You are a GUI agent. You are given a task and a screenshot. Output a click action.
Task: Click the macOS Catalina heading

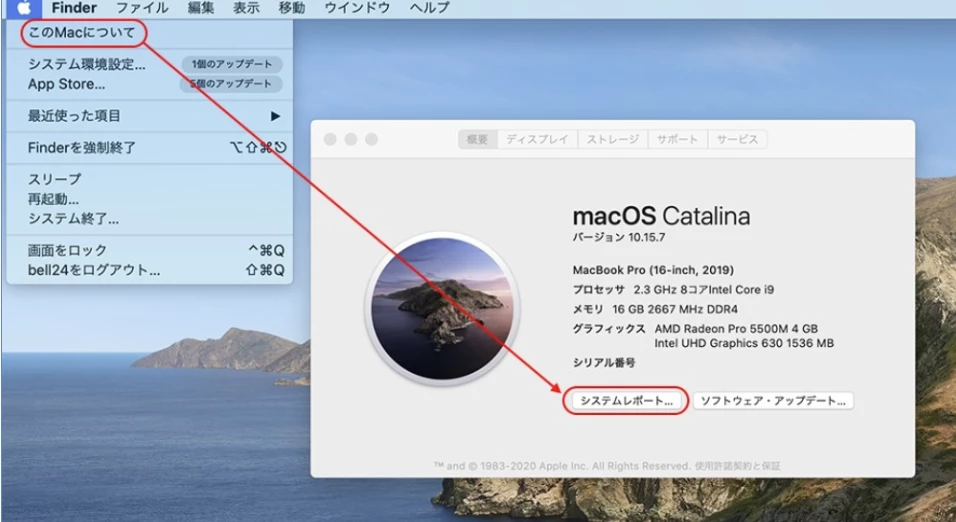pyautogui.click(x=662, y=216)
